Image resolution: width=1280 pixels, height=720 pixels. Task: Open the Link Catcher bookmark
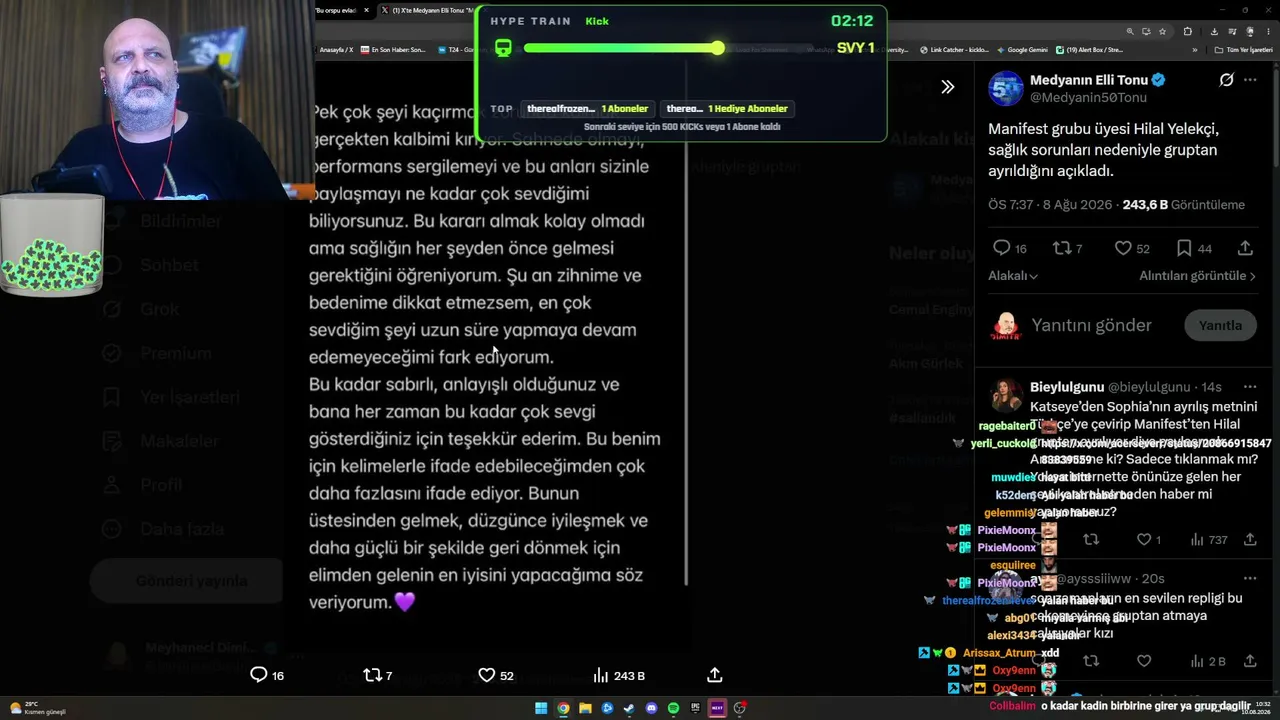tap(953, 49)
